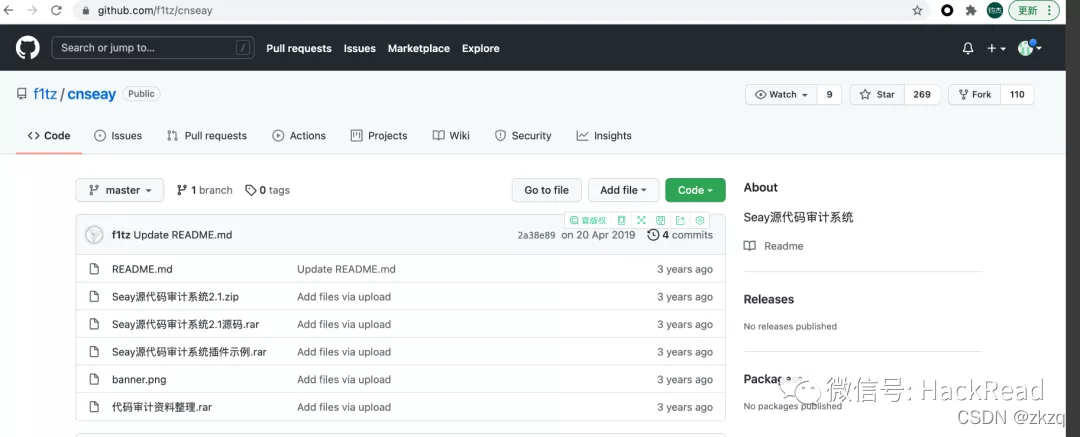The width and height of the screenshot is (1080, 437).
Task: Click the watchers count 9
Action: 829,94
